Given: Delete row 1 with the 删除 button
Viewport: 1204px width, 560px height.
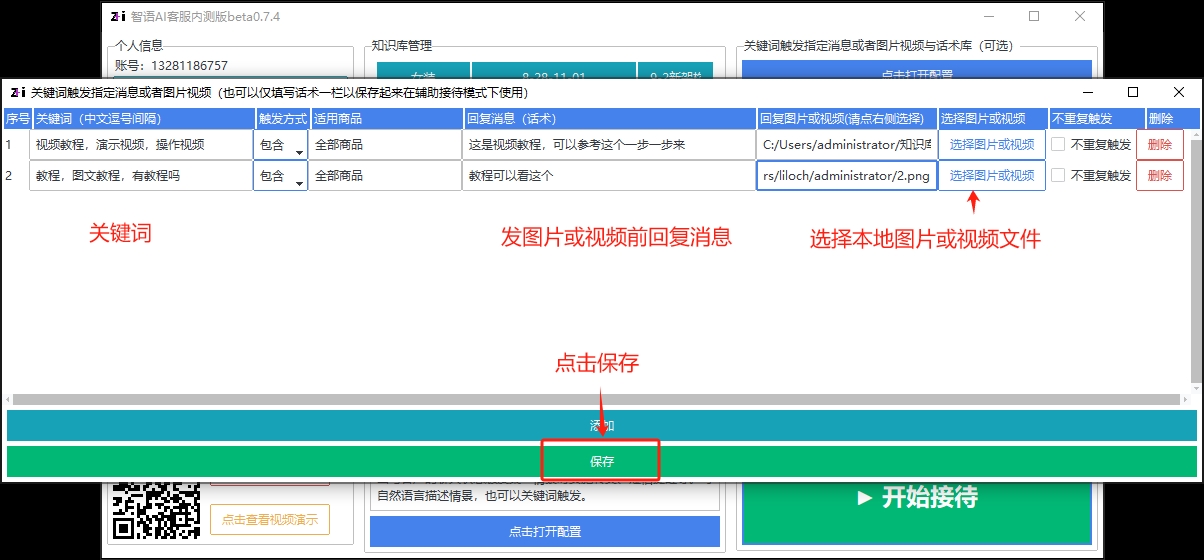Looking at the screenshot, I should point(1160,145).
